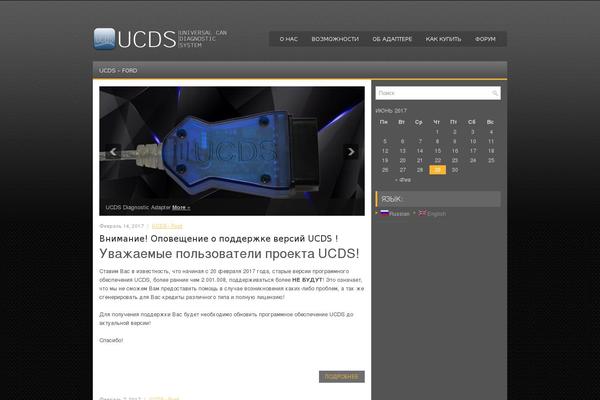Click heading Уважаемые пользователи проекта UCDS!
600x400 pixels.
pyautogui.click(x=229, y=254)
